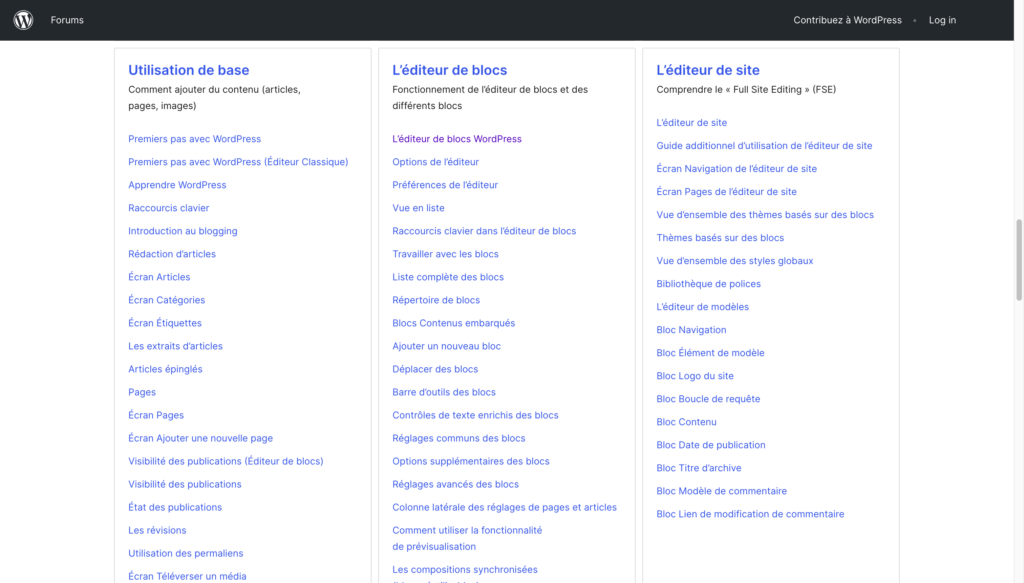The image size is (1024, 583).
Task: Open L'éditeur de blocs WordPress visited link
Action: click(x=456, y=139)
